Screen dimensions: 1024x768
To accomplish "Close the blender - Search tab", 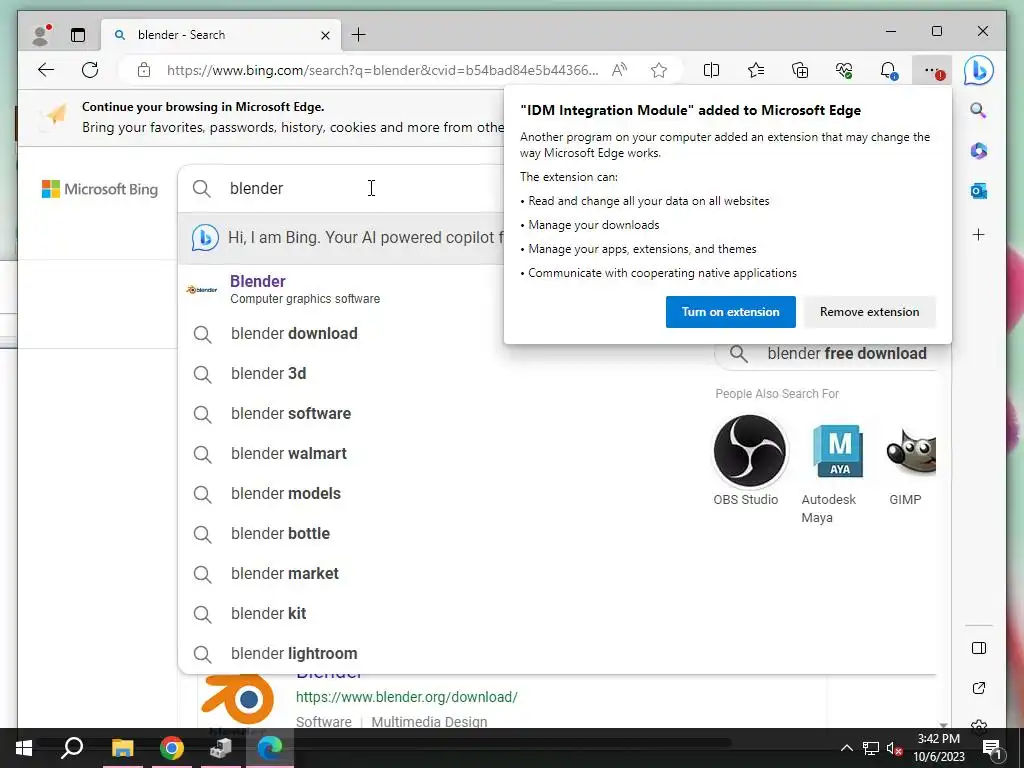I will point(325,35).
